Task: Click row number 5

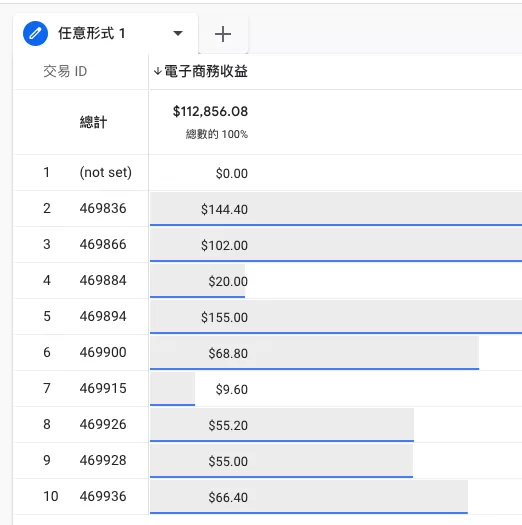Action: 47,316
